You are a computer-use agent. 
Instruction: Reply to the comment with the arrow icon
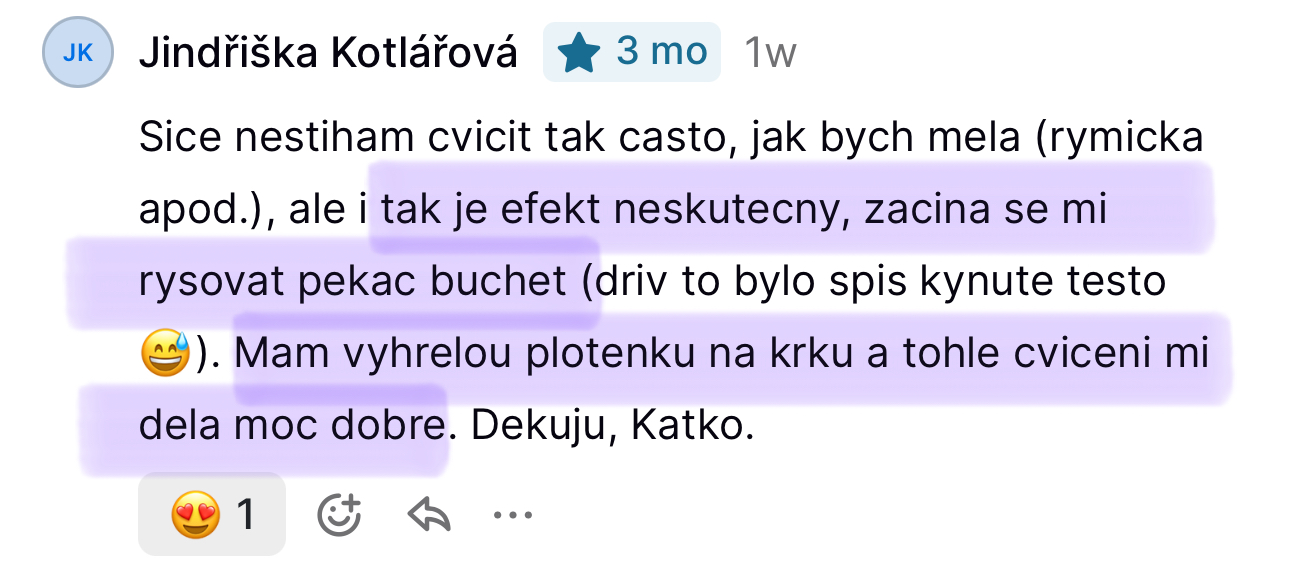click(429, 515)
